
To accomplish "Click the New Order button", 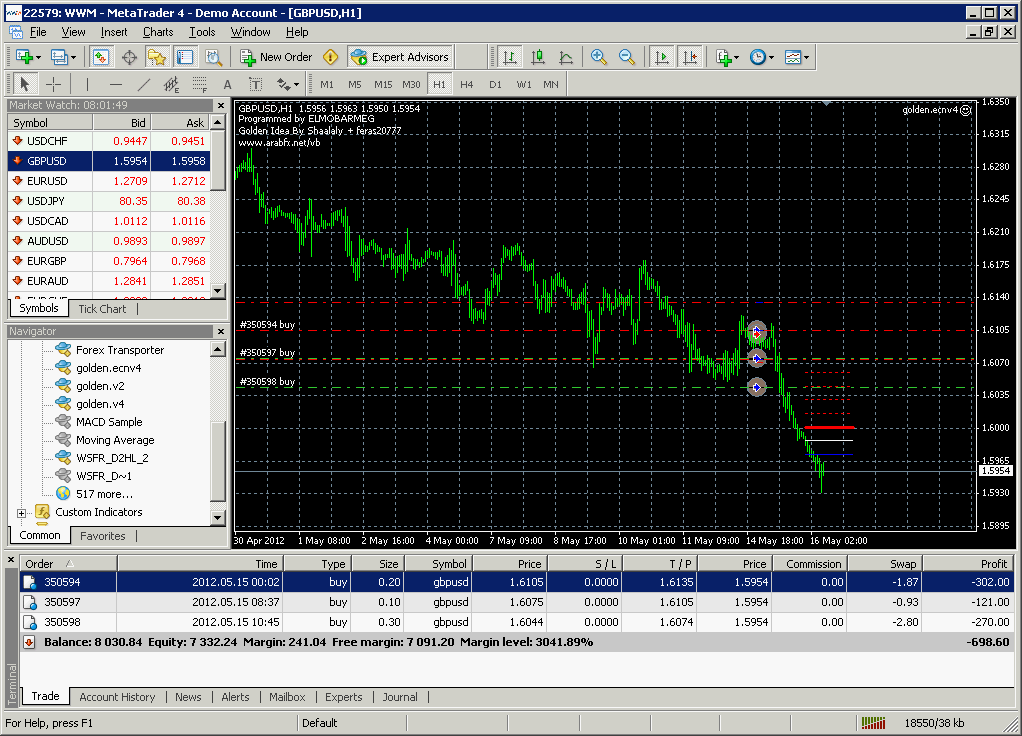I will point(276,57).
